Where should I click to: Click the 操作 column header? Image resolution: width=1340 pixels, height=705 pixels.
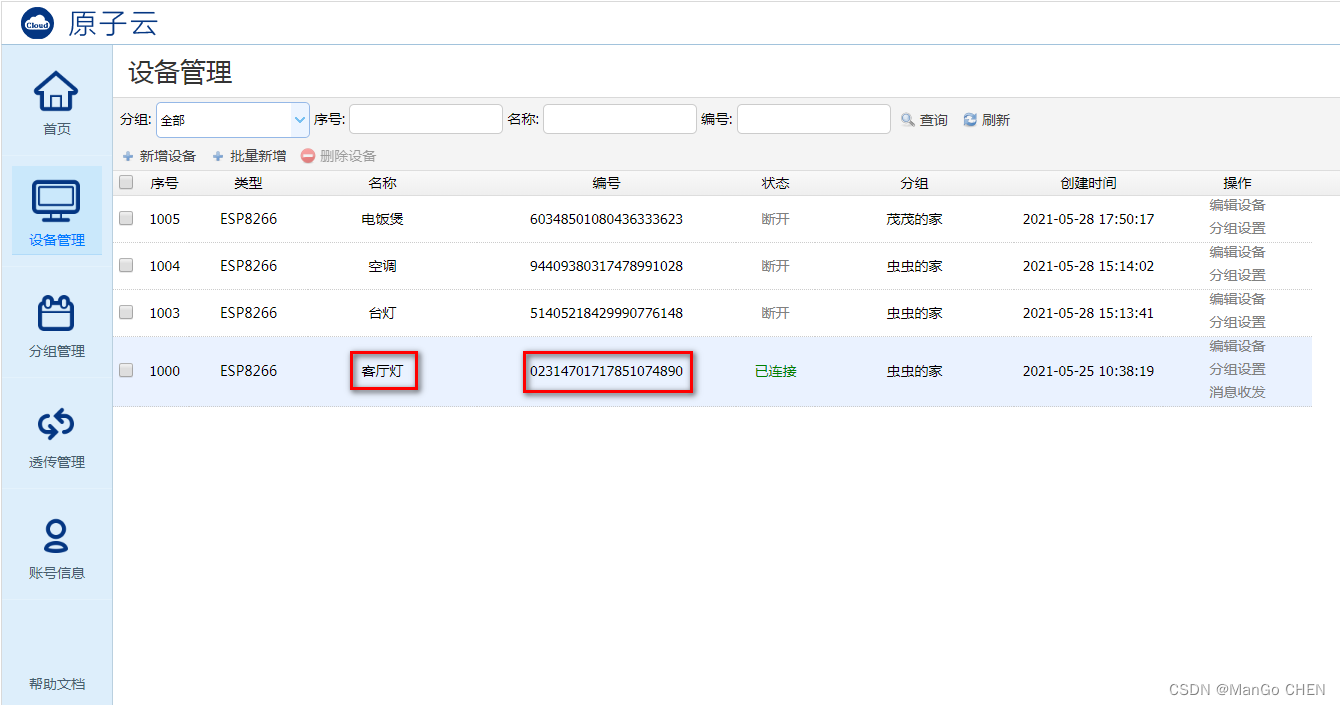[x=1237, y=183]
